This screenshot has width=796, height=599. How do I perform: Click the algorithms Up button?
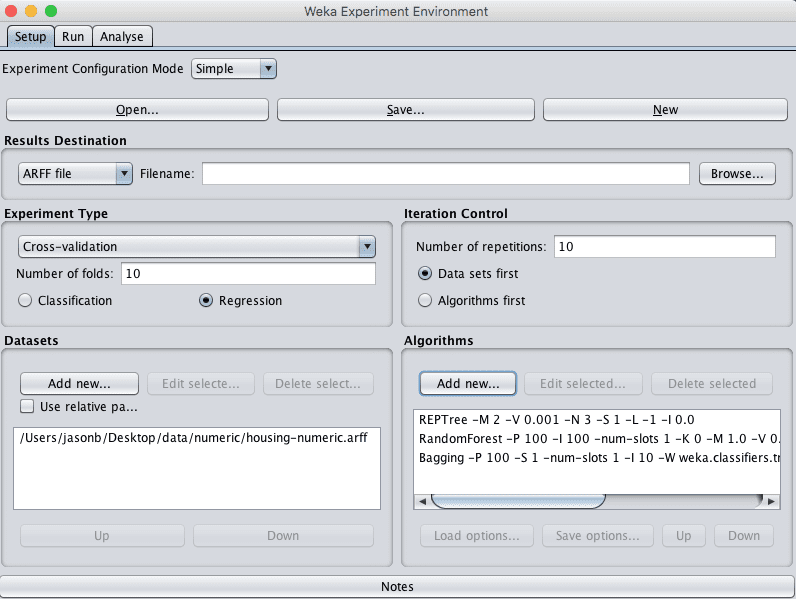pos(684,536)
